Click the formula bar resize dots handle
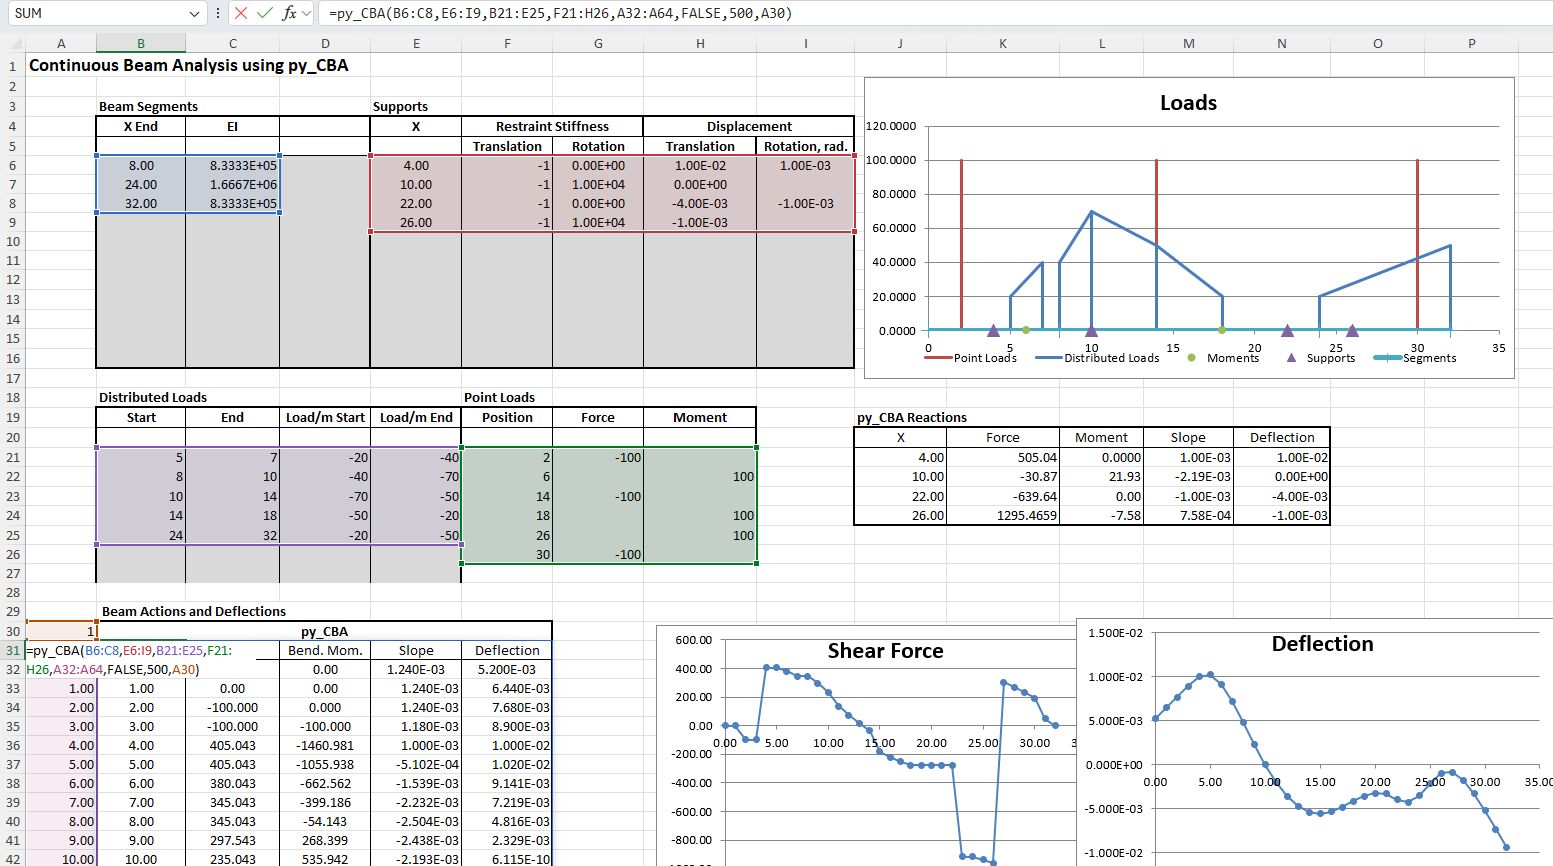The image size is (1553, 866). tap(218, 13)
